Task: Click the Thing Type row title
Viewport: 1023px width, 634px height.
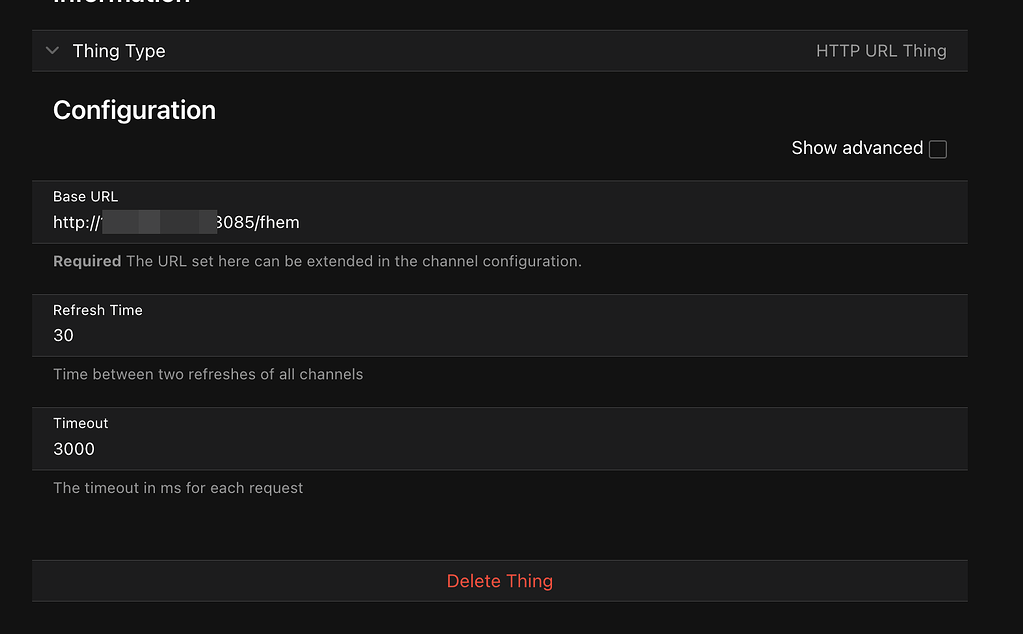Action: pyautogui.click(x=119, y=51)
